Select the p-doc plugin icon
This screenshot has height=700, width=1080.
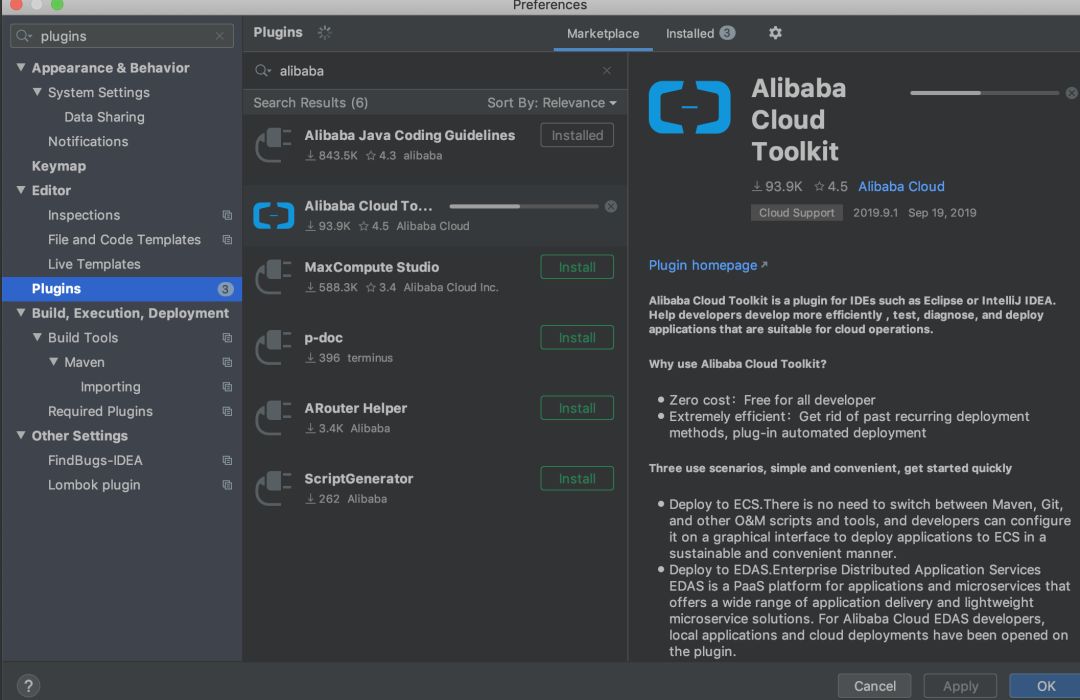click(273, 347)
